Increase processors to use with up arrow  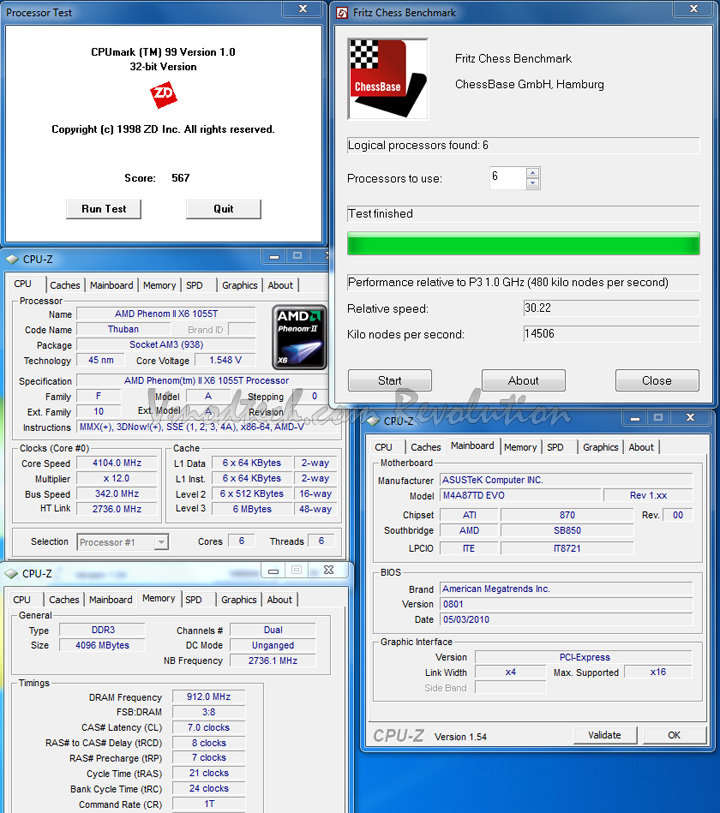point(532,173)
